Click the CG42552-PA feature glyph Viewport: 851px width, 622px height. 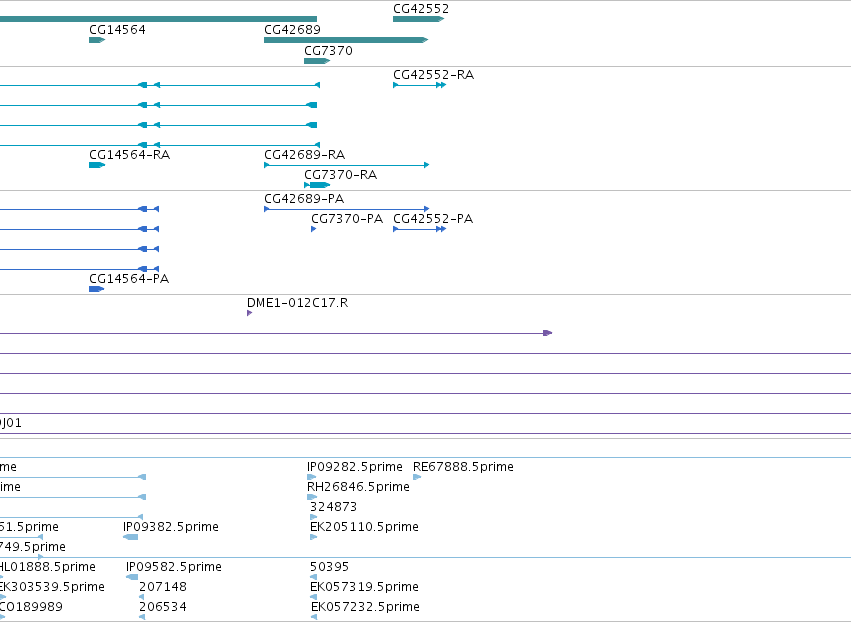point(420,229)
